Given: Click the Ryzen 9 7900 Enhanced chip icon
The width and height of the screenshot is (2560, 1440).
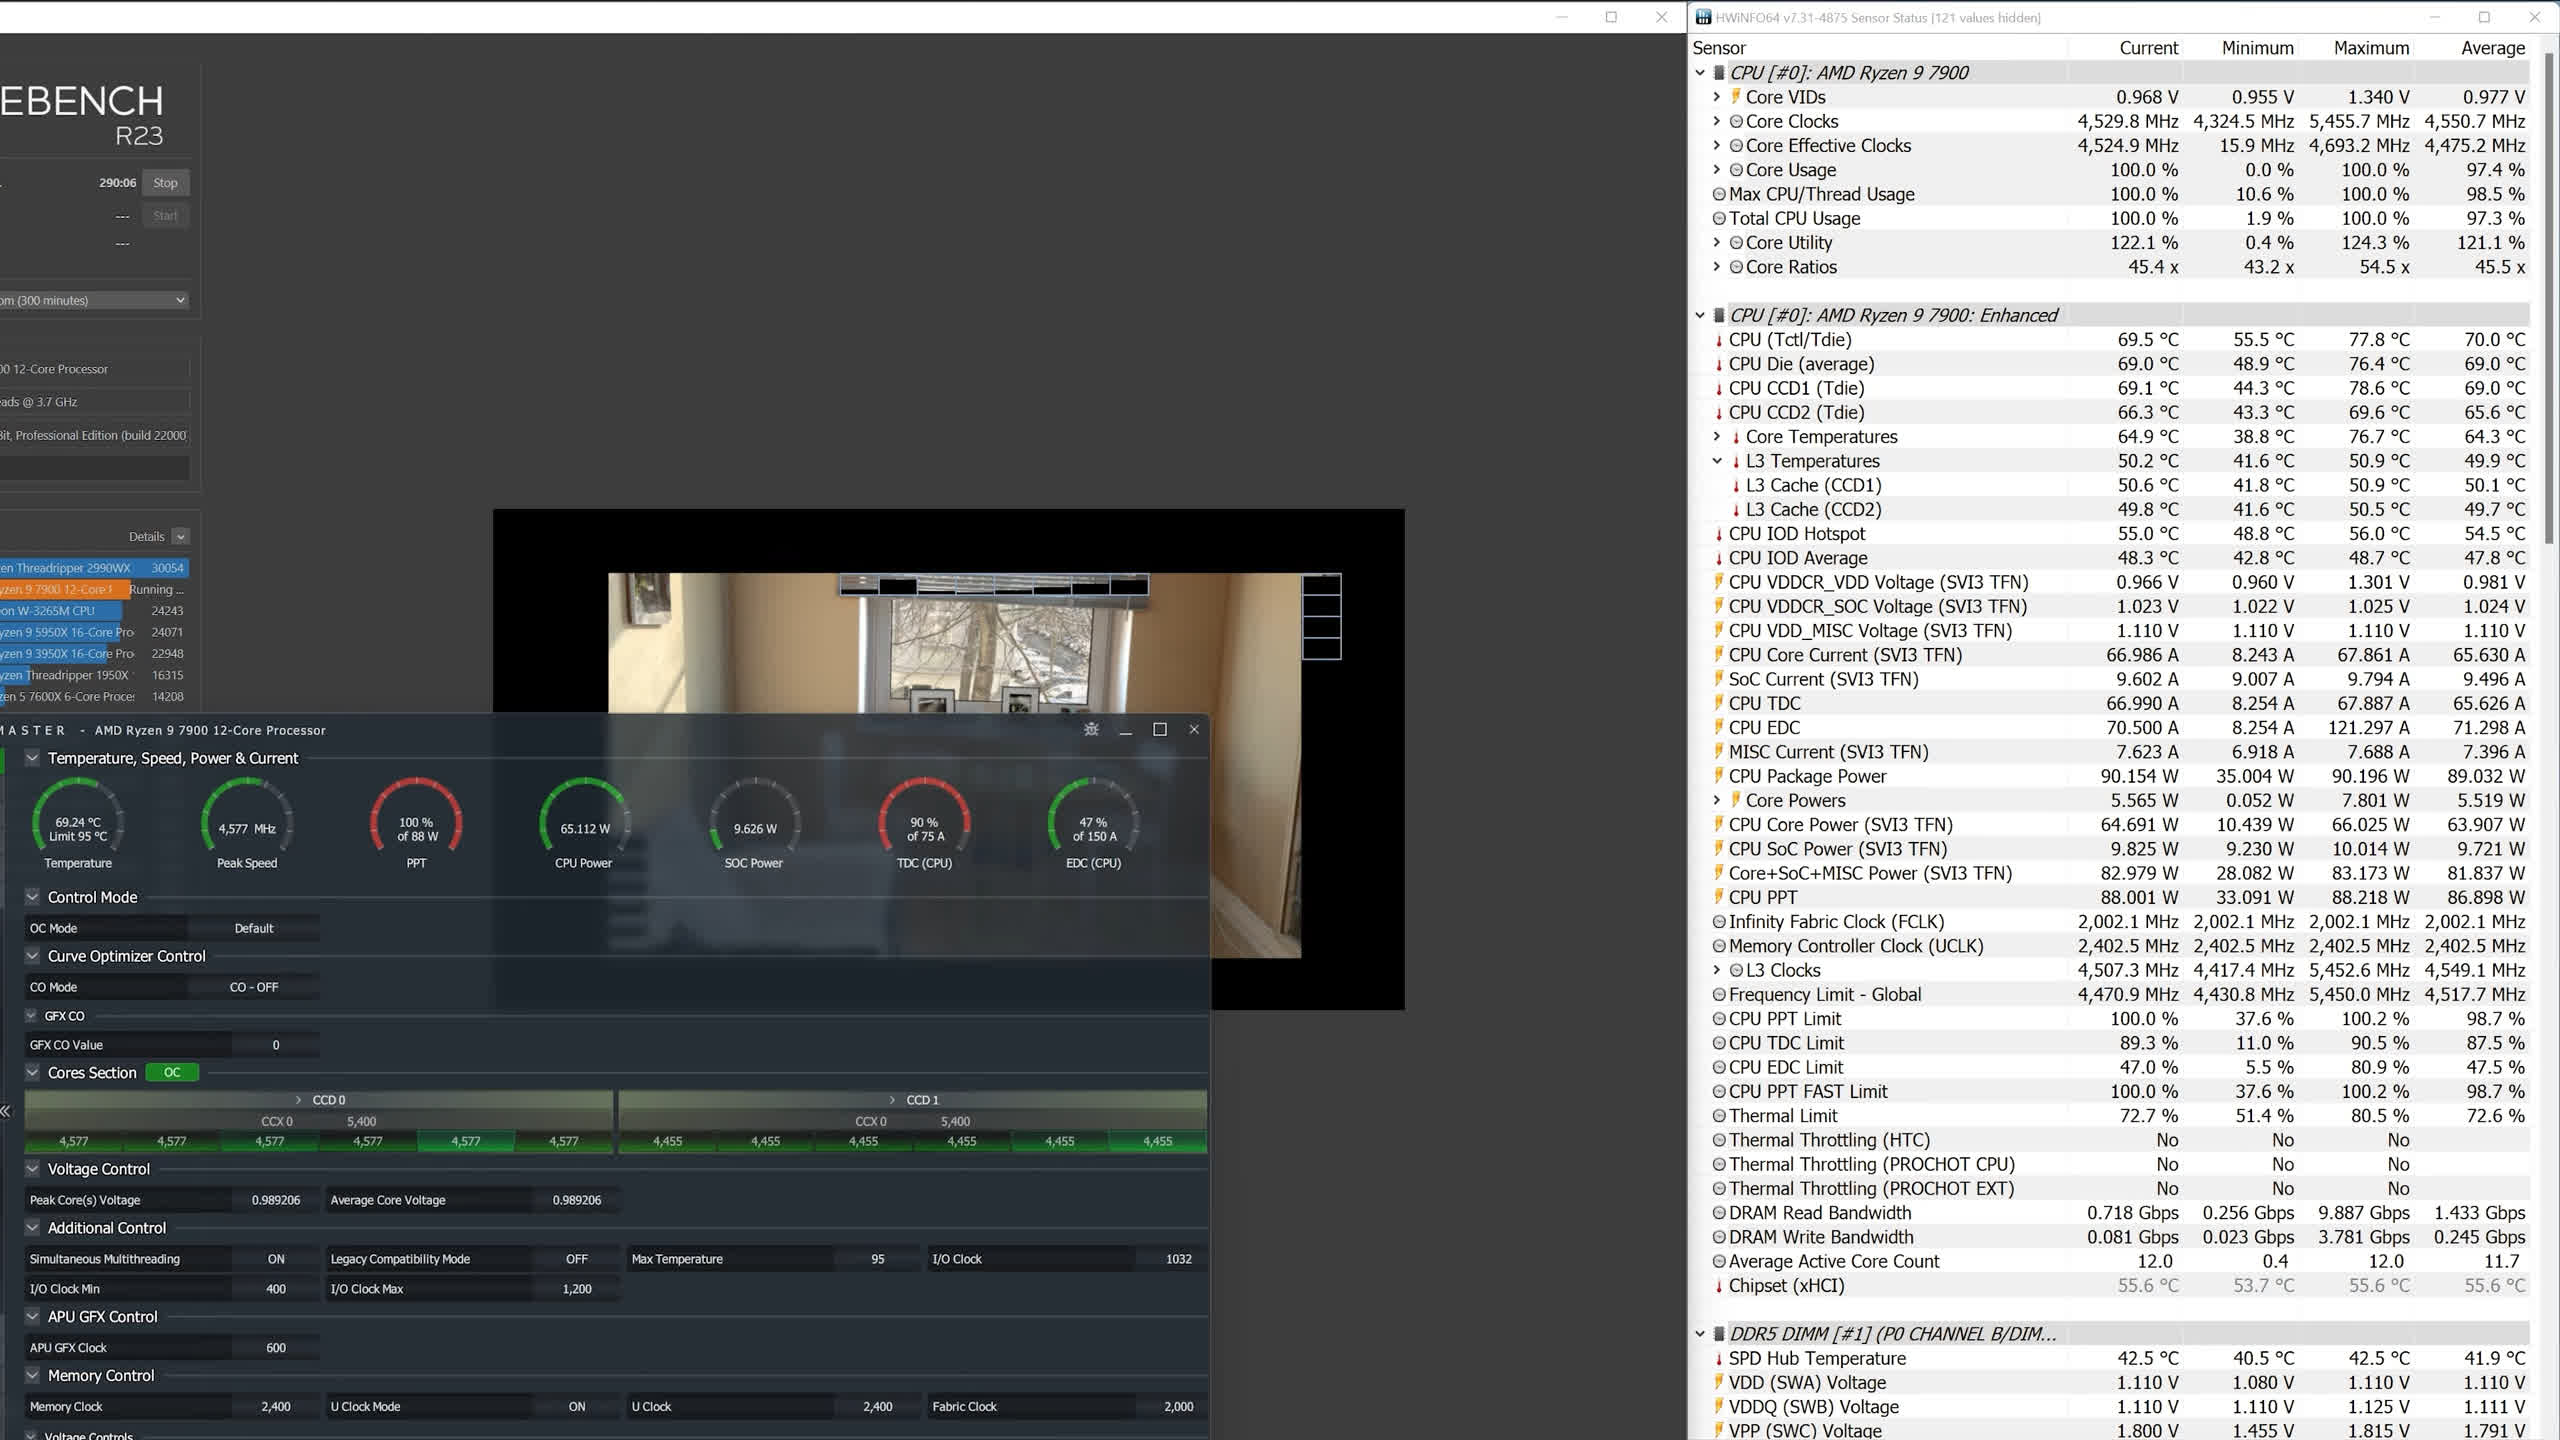Looking at the screenshot, I should tap(1719, 315).
